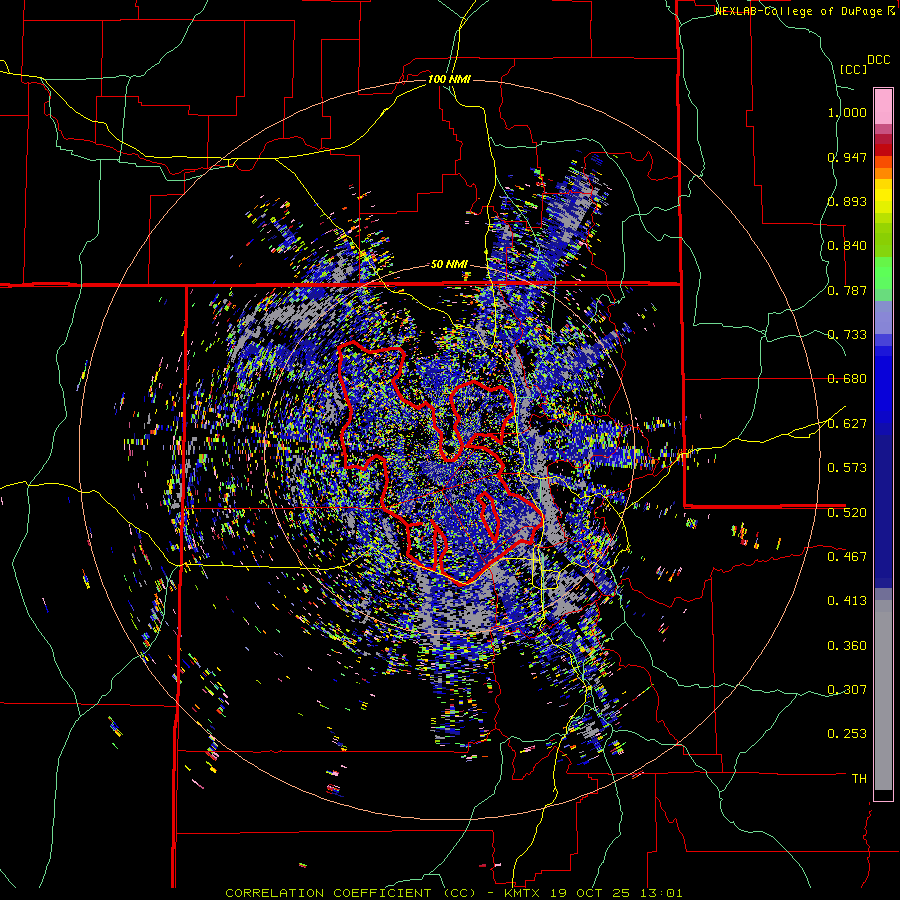The image size is (900, 900).
Task: Click the 0.253 scale value
Action: pos(847,734)
